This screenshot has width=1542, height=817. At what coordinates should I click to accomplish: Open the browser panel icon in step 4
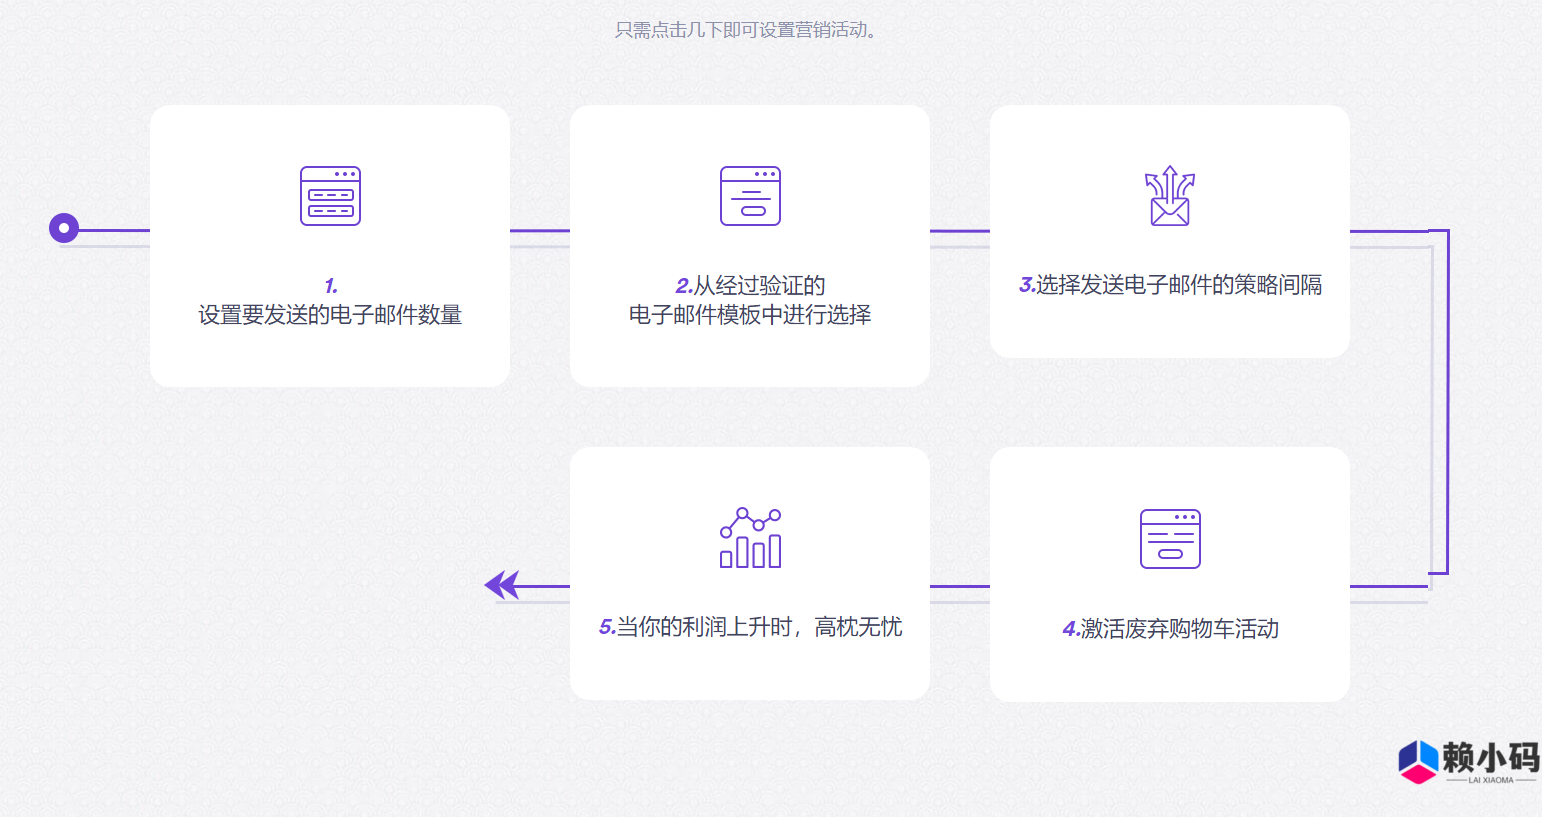[1170, 538]
